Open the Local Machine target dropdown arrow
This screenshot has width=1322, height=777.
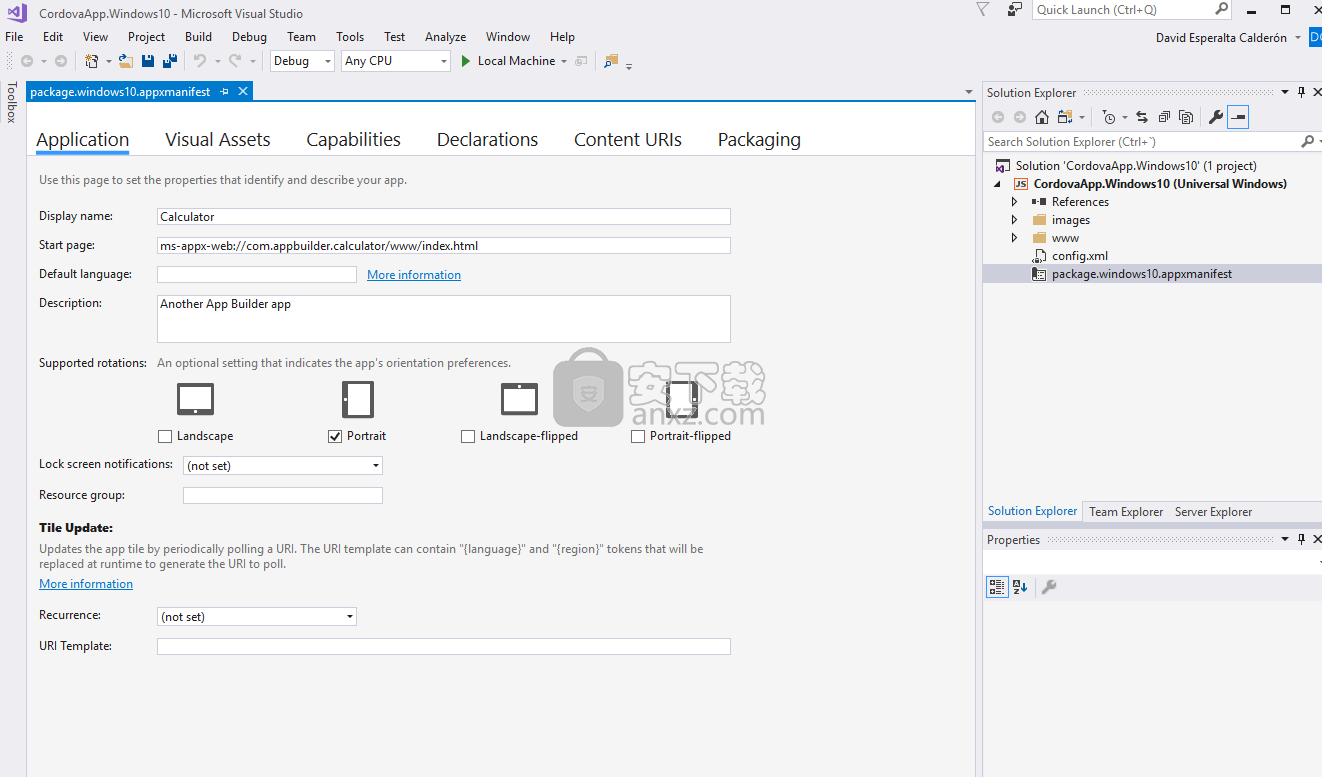(564, 62)
